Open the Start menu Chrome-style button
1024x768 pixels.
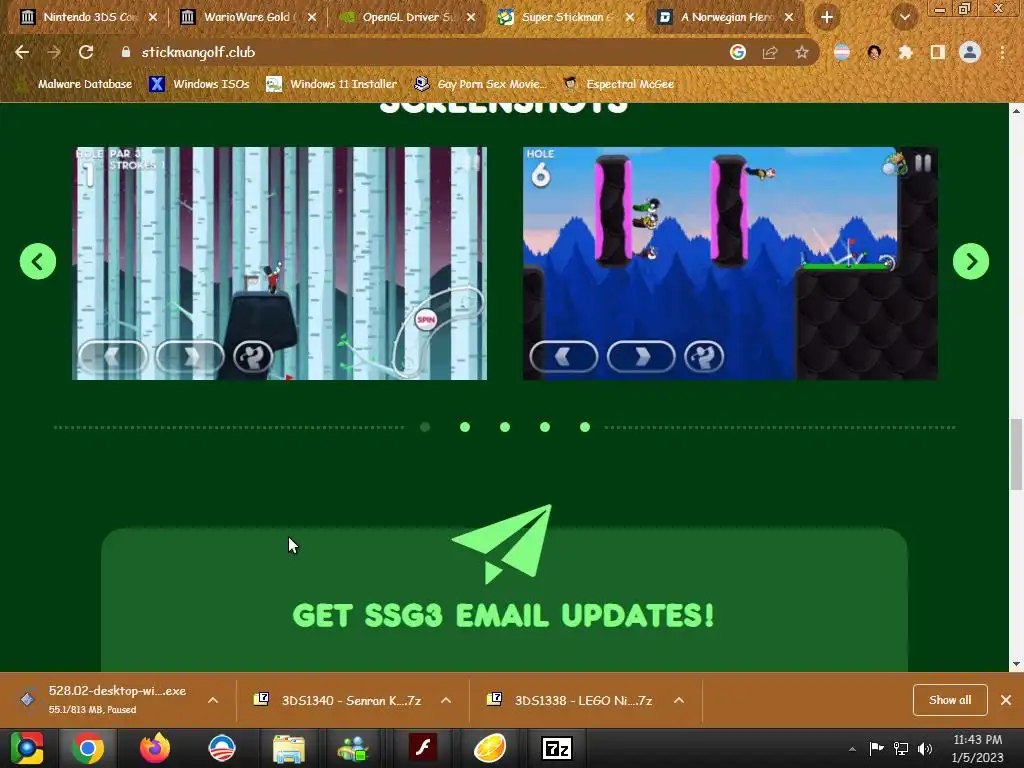tap(27, 748)
